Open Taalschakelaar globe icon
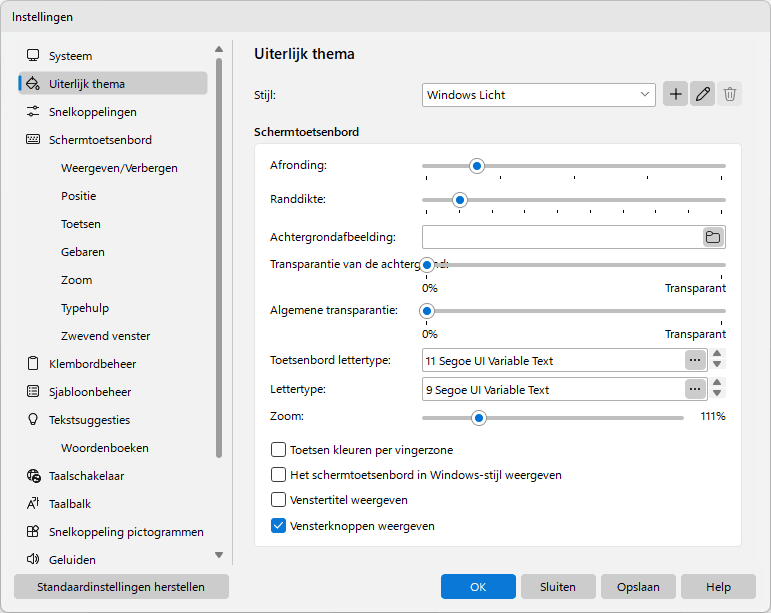Image resolution: width=771 pixels, height=613 pixels. (x=33, y=475)
